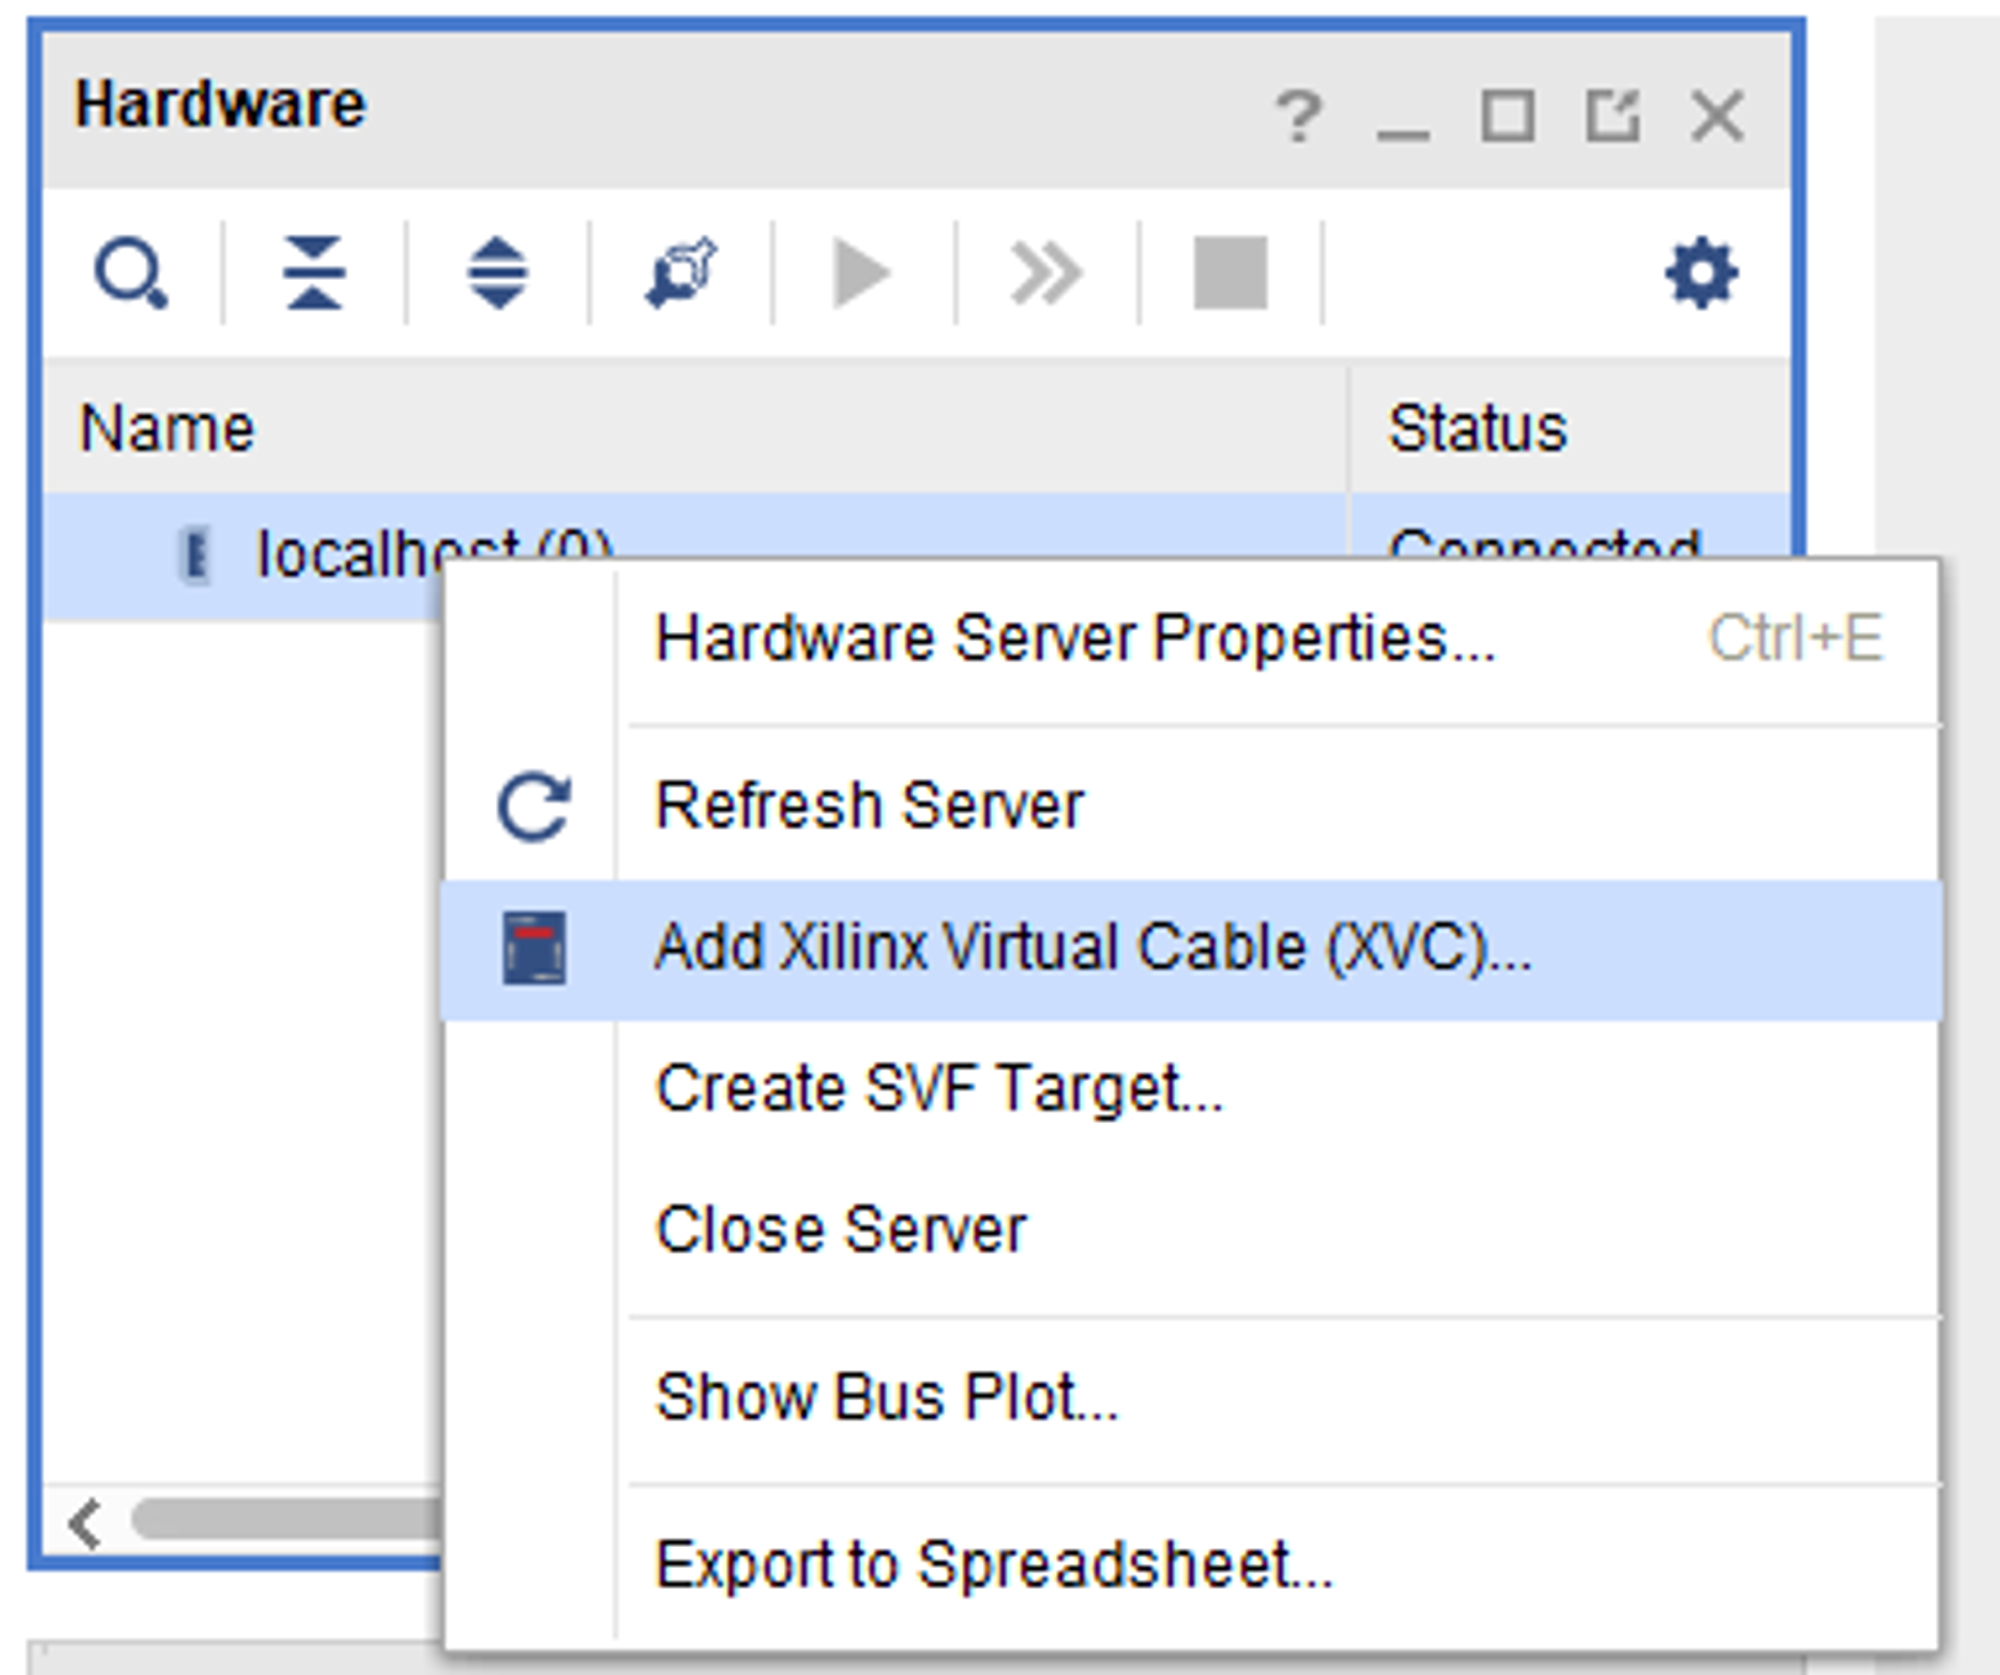The width and height of the screenshot is (2000, 1675).
Task: Click the horizontal scrollbar left arrow
Action: [85, 1524]
